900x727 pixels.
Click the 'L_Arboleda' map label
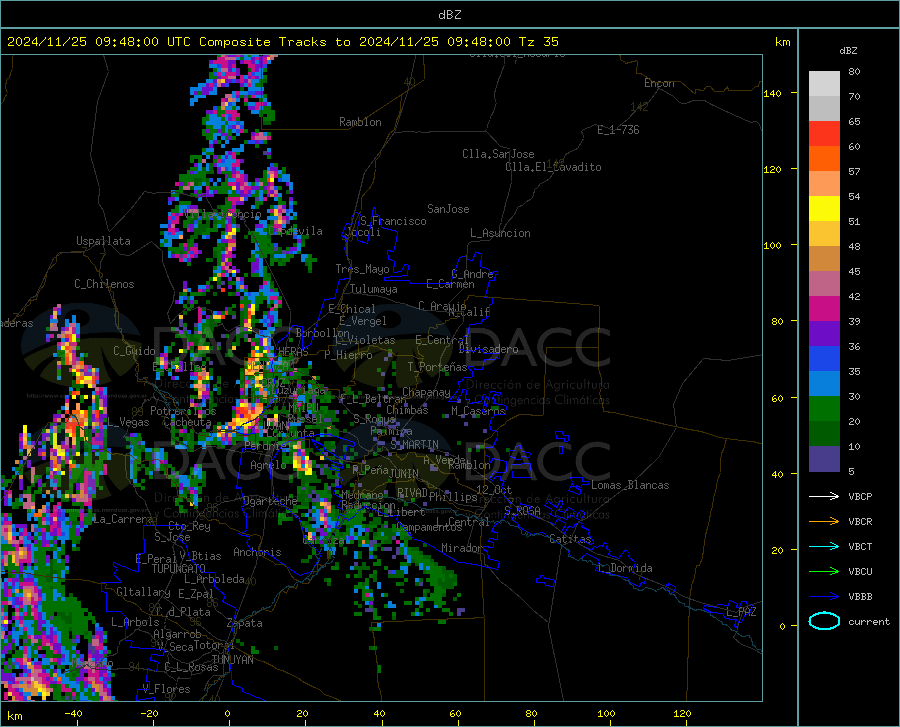coord(214,579)
